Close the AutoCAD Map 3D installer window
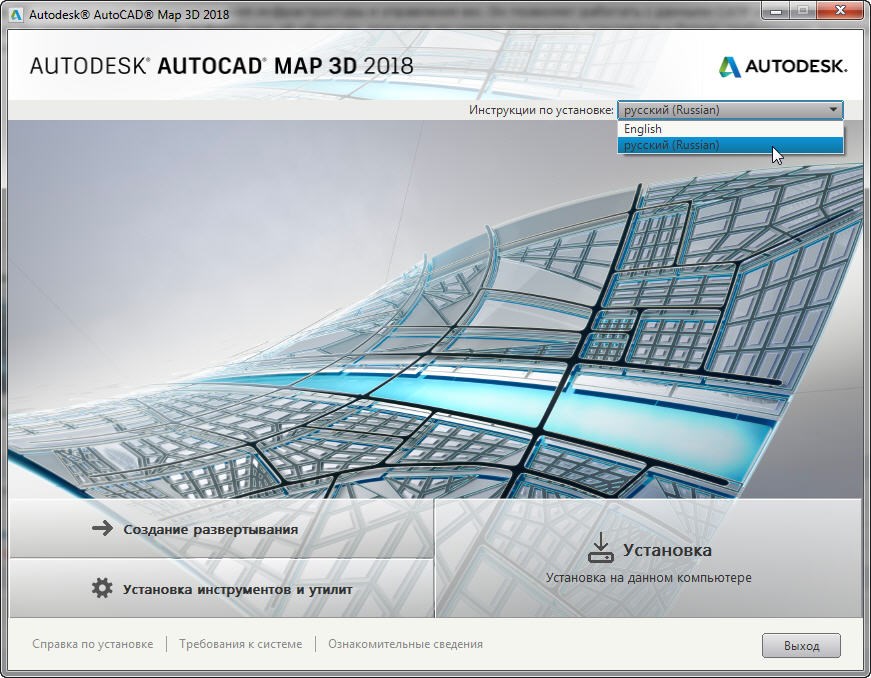Image resolution: width=871 pixels, height=678 pixels. tap(841, 11)
